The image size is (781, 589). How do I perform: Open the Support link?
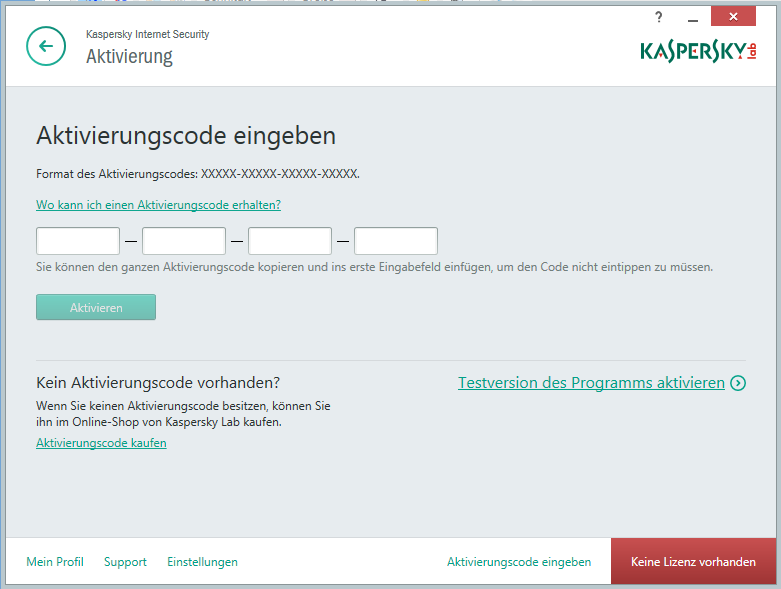(x=125, y=562)
